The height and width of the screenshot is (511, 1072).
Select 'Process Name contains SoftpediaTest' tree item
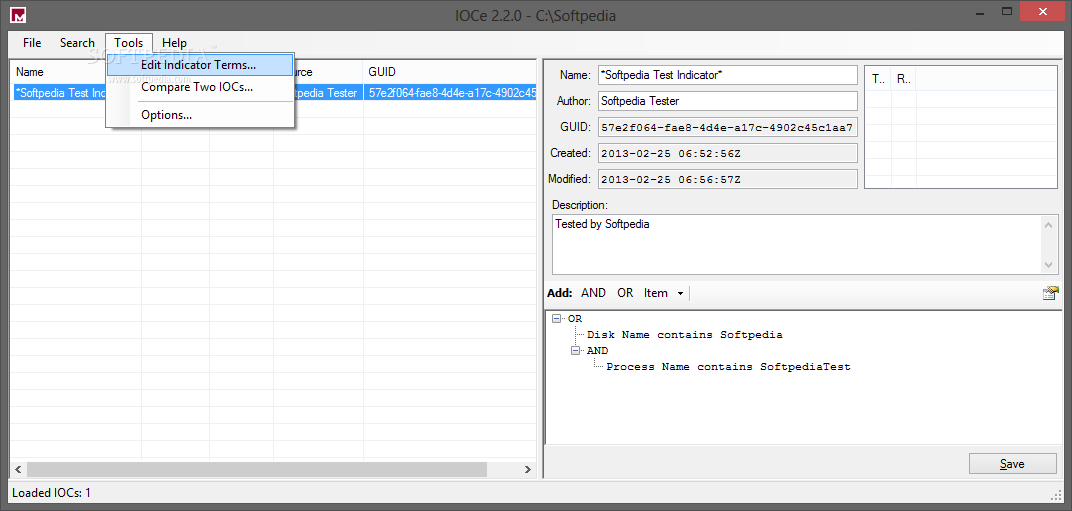click(x=728, y=367)
